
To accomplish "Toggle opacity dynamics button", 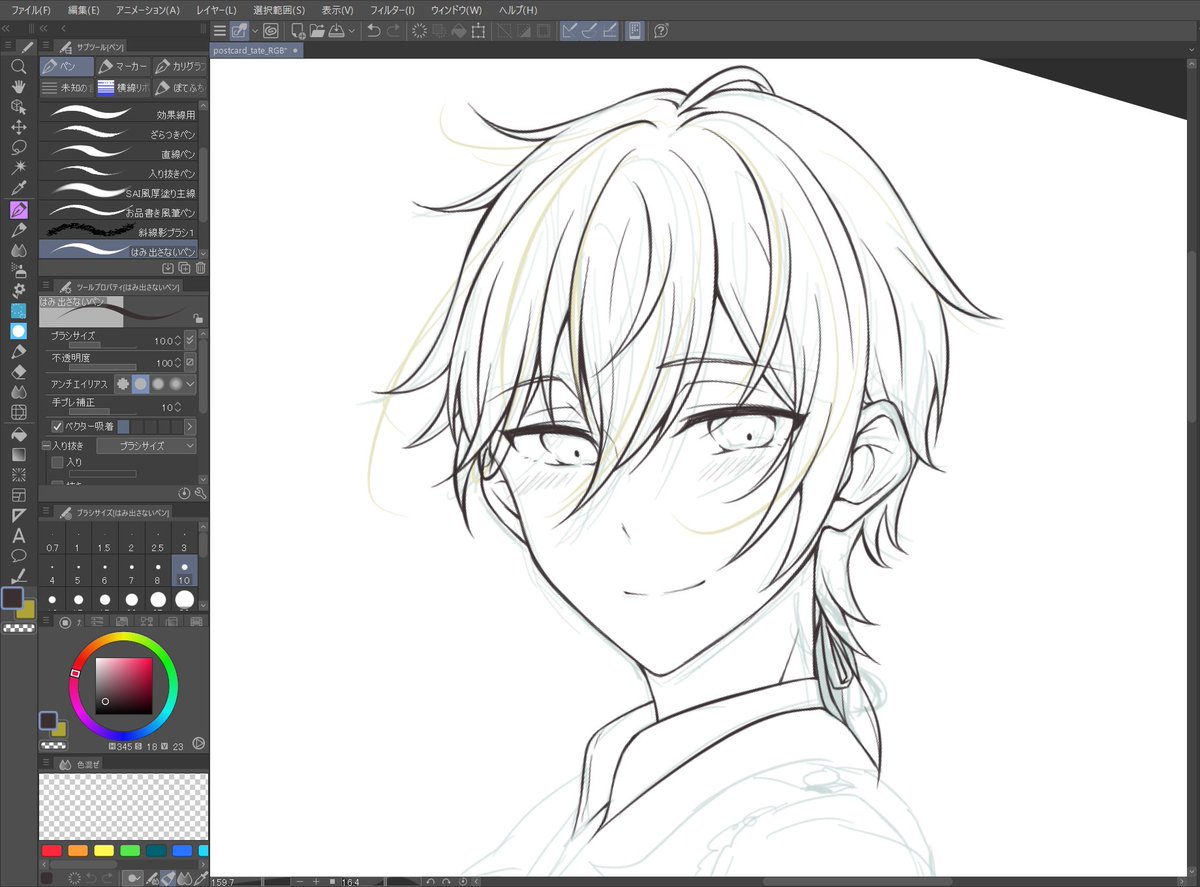I will 190,362.
